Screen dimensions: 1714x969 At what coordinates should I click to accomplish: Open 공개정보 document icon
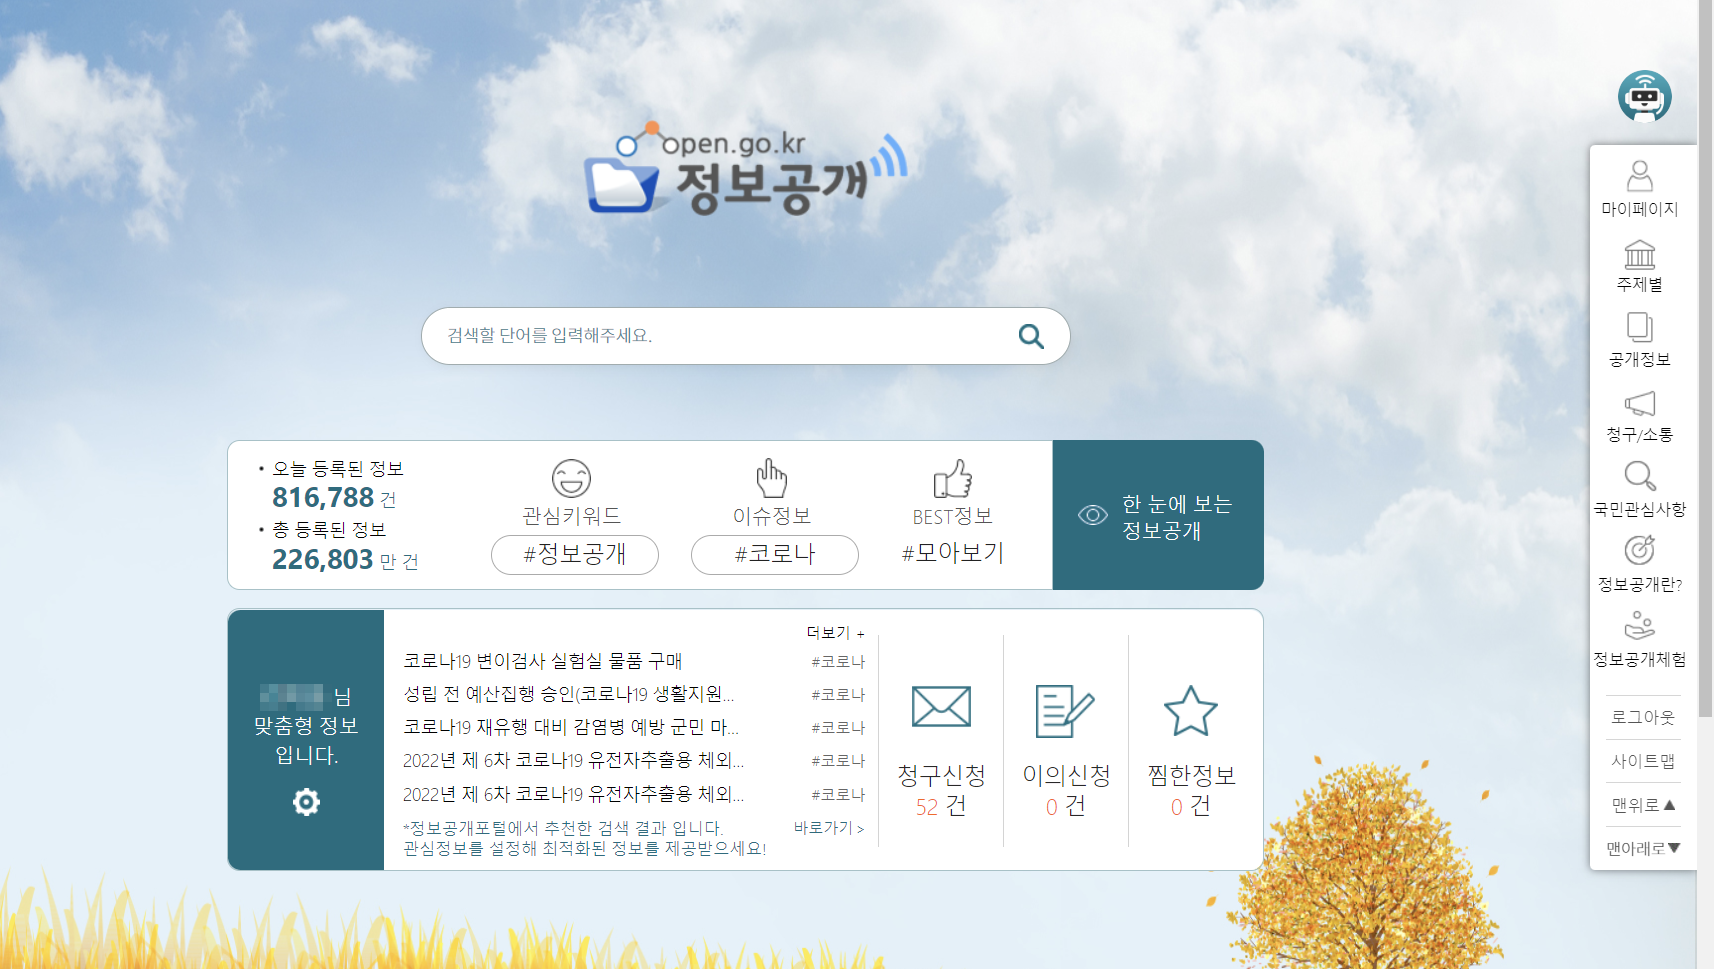pos(1640,328)
